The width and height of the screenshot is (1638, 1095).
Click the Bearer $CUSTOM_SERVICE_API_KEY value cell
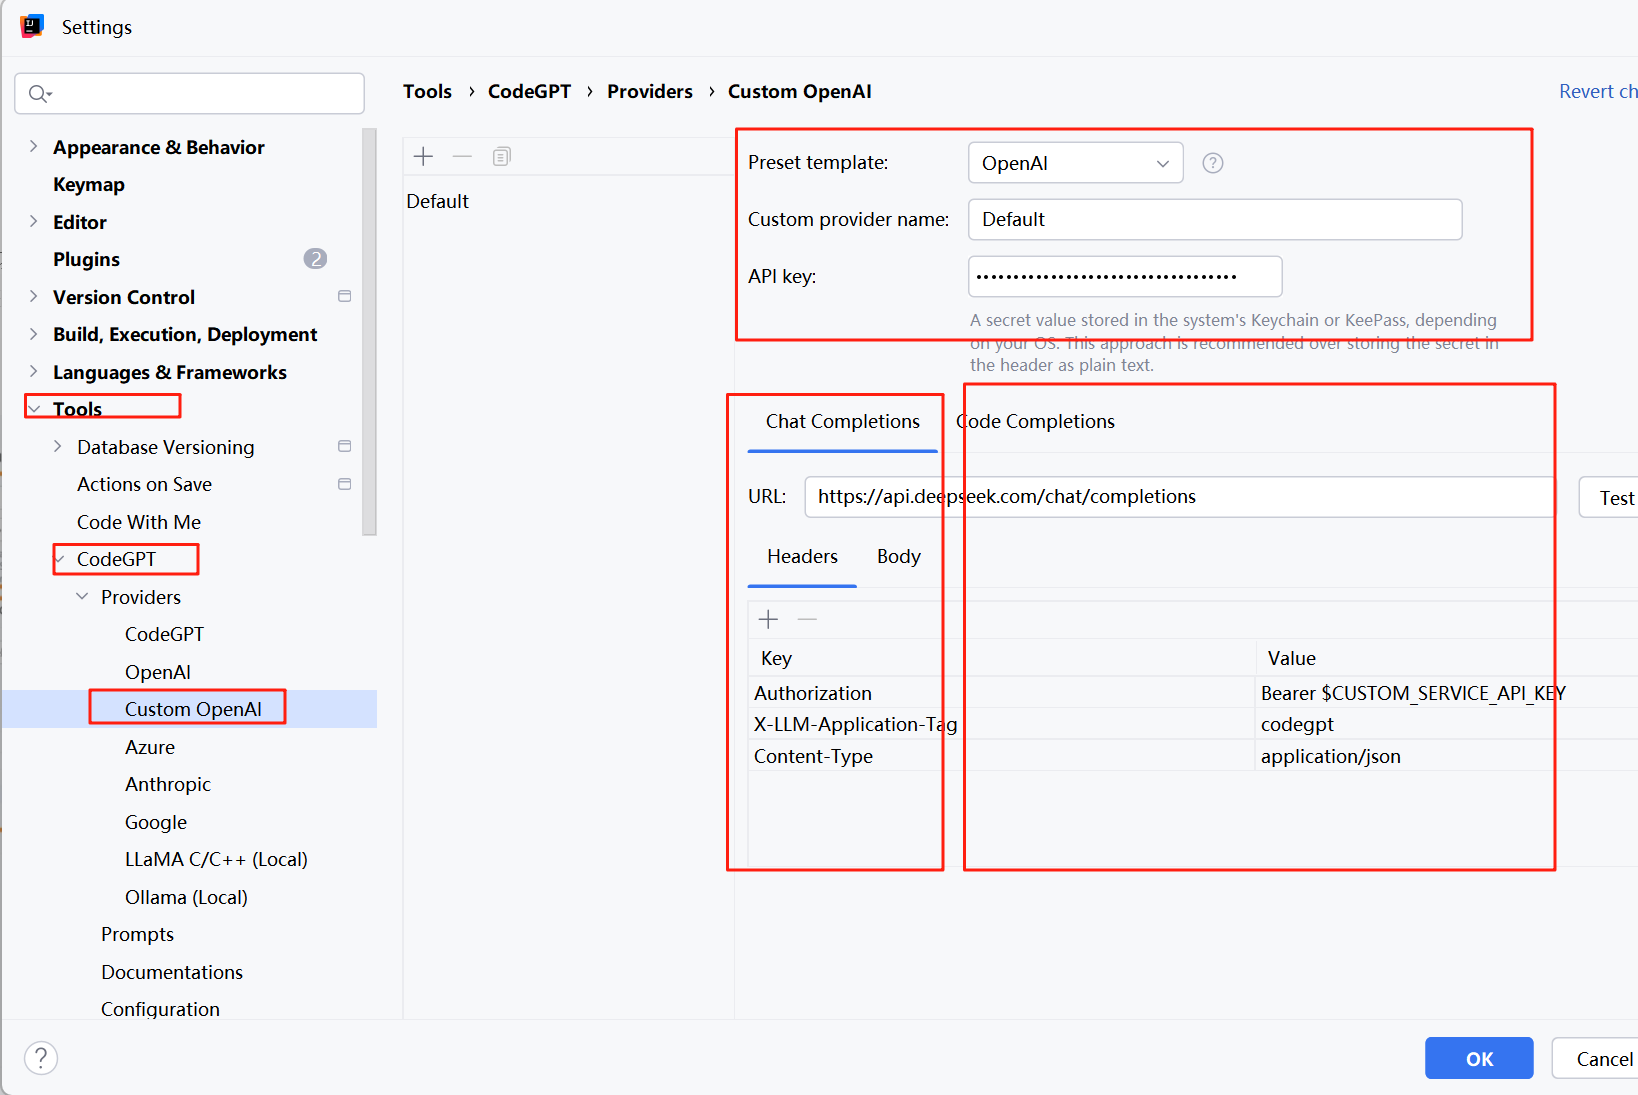pos(1447,693)
